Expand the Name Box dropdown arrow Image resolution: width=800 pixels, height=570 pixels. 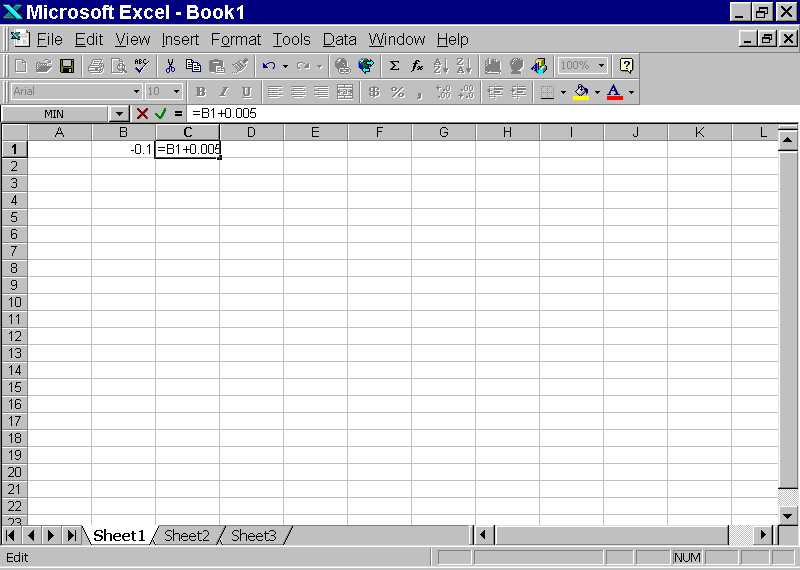coord(119,114)
